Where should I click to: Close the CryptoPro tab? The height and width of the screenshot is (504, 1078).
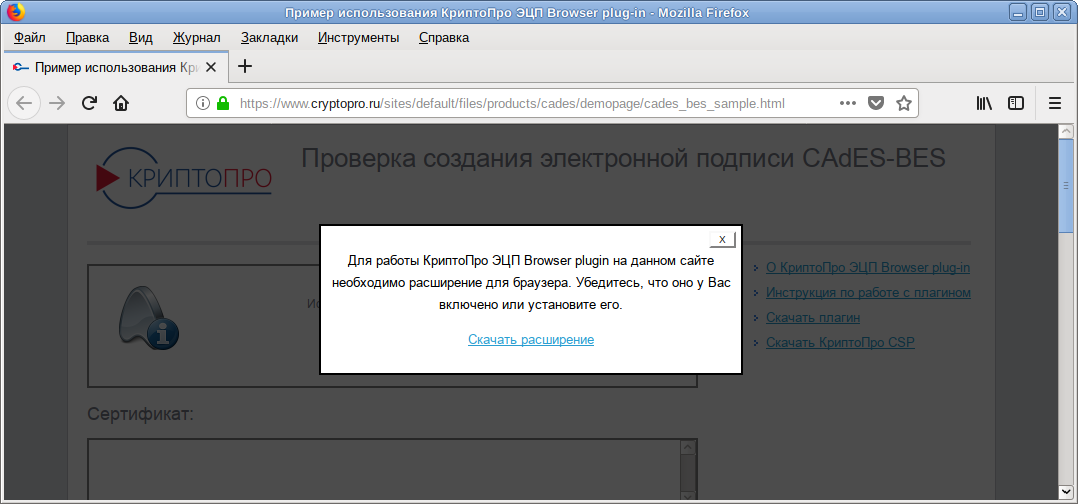(211, 67)
